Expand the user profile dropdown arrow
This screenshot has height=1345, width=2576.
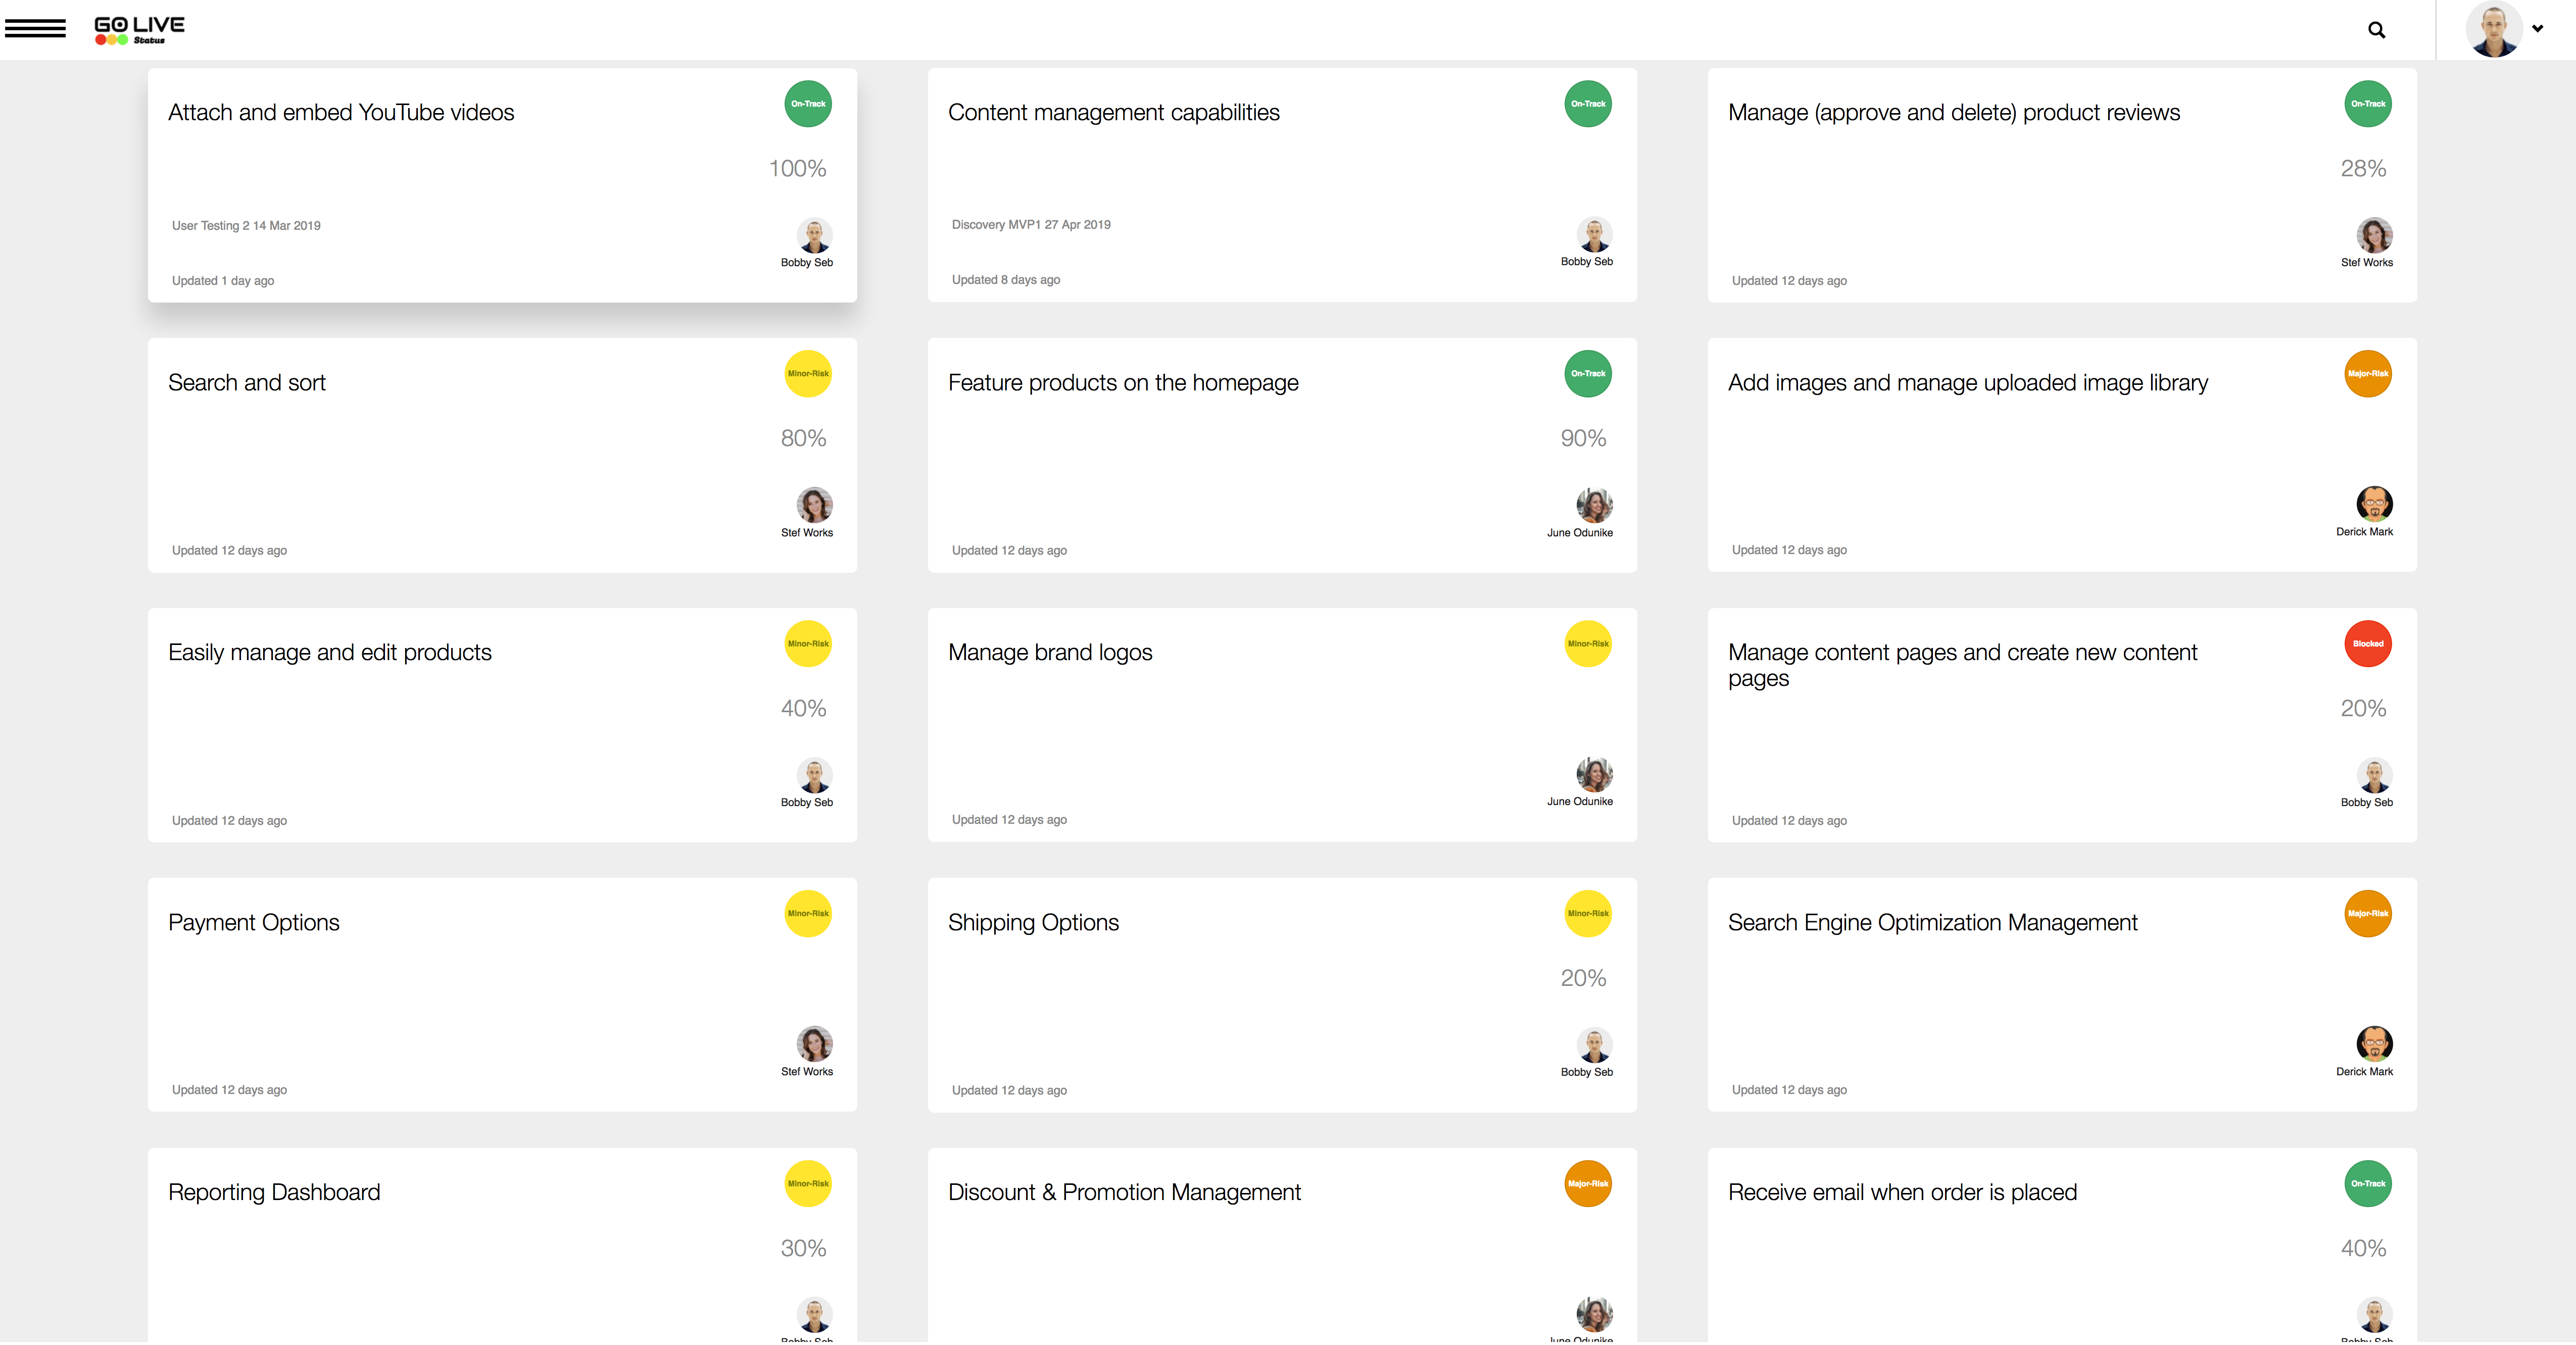coord(2537,29)
